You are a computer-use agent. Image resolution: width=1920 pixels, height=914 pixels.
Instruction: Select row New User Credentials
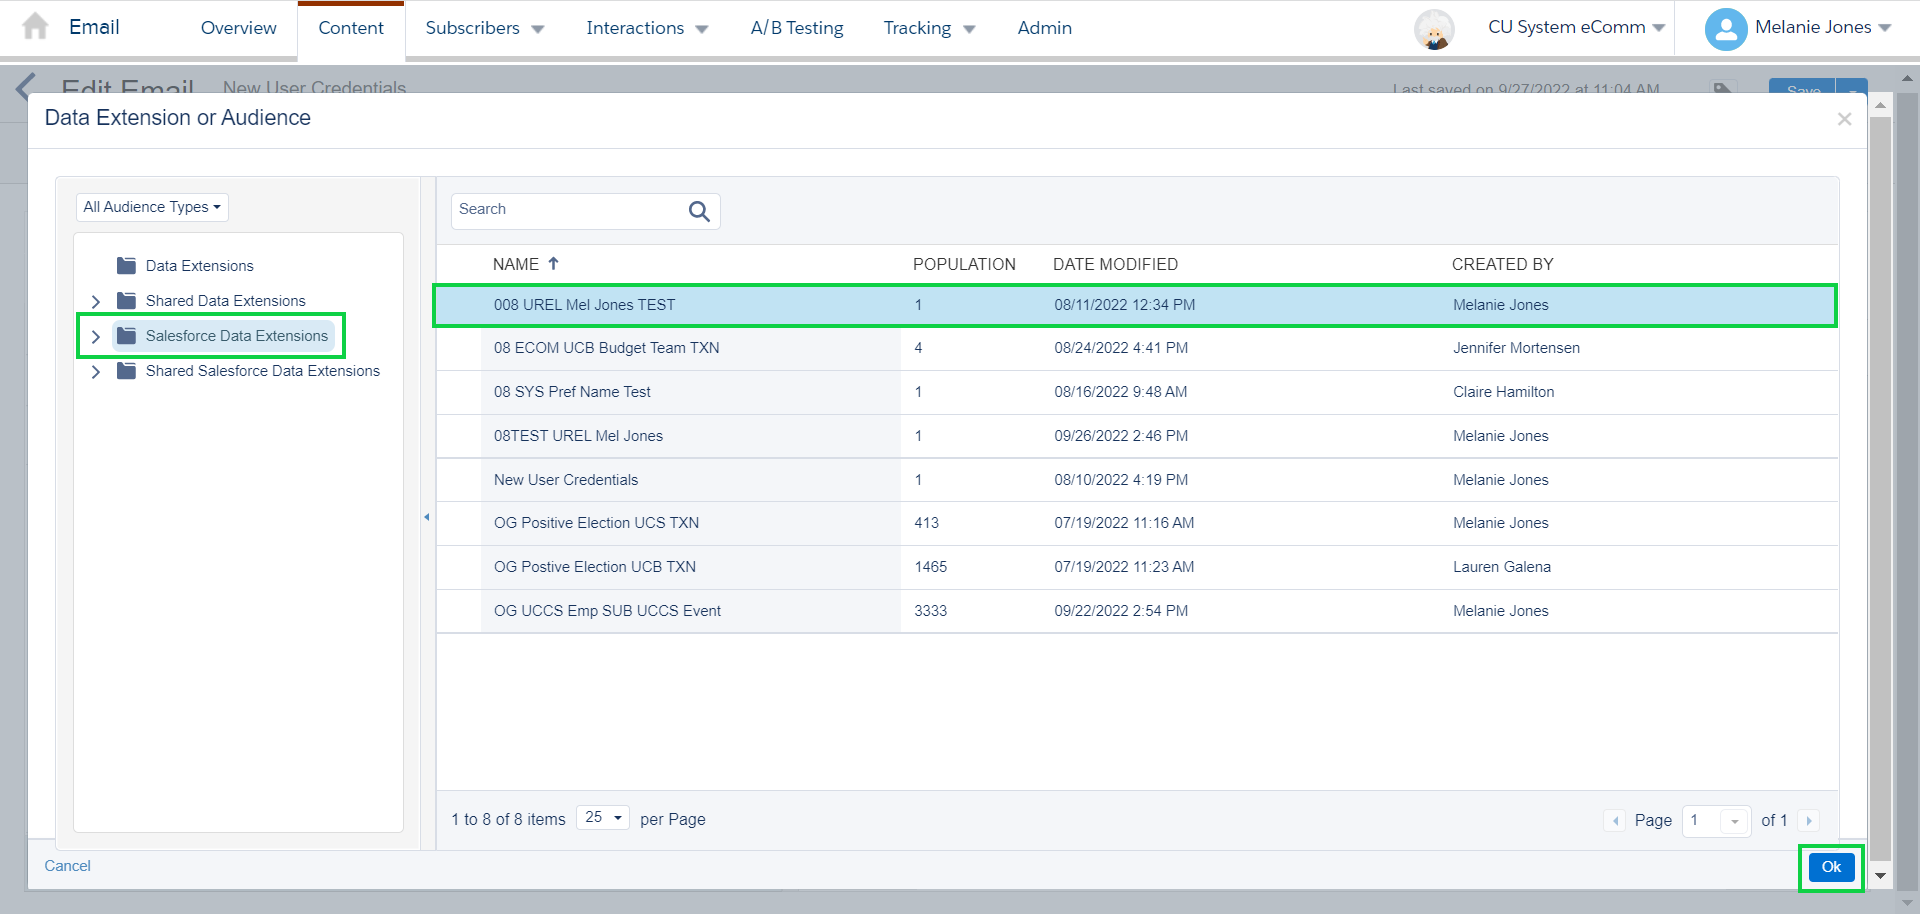(x=1136, y=480)
